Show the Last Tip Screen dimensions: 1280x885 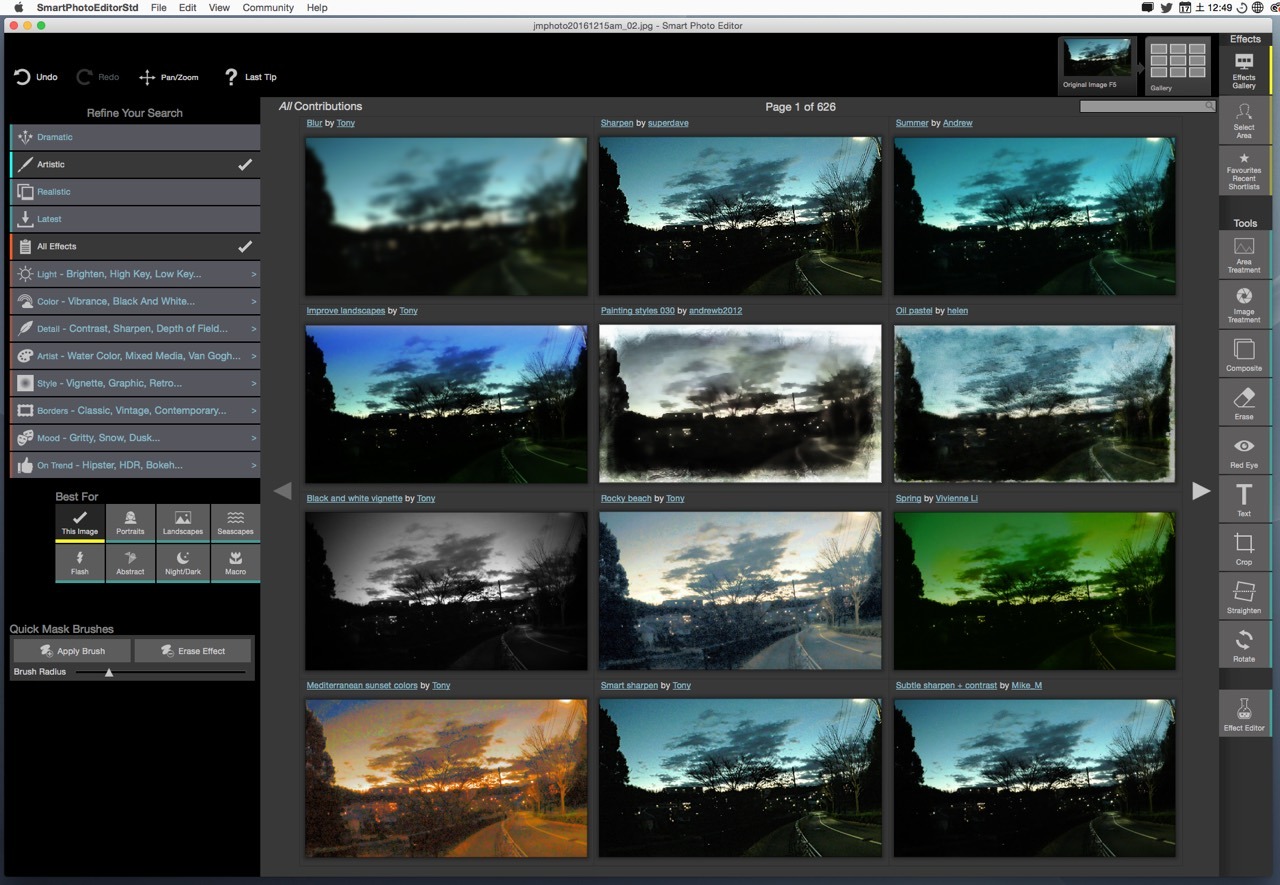pos(250,77)
